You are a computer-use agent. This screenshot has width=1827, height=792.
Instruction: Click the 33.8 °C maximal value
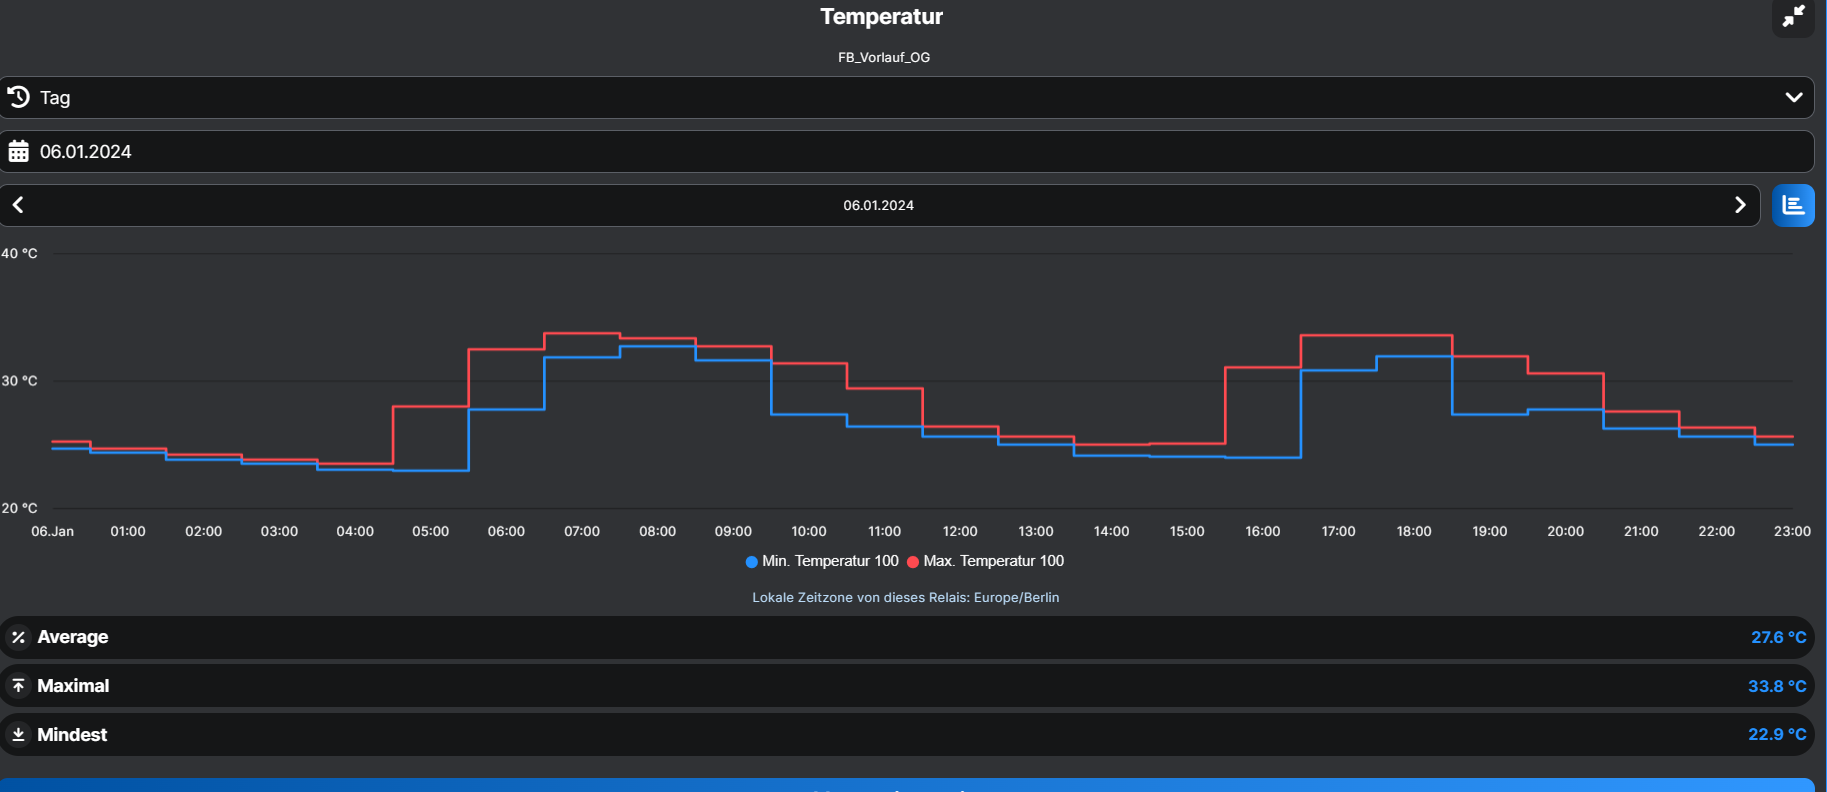coord(1777,686)
